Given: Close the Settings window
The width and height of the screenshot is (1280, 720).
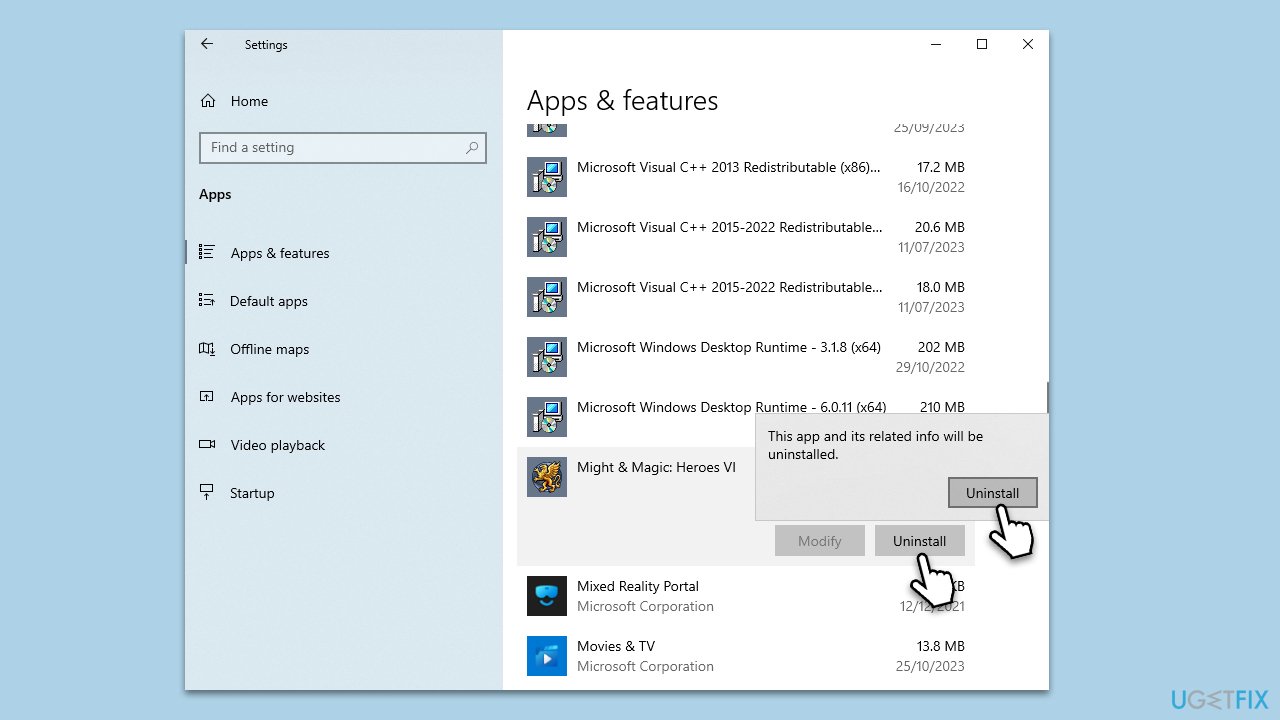Looking at the screenshot, I should pyautogui.click(x=1027, y=44).
